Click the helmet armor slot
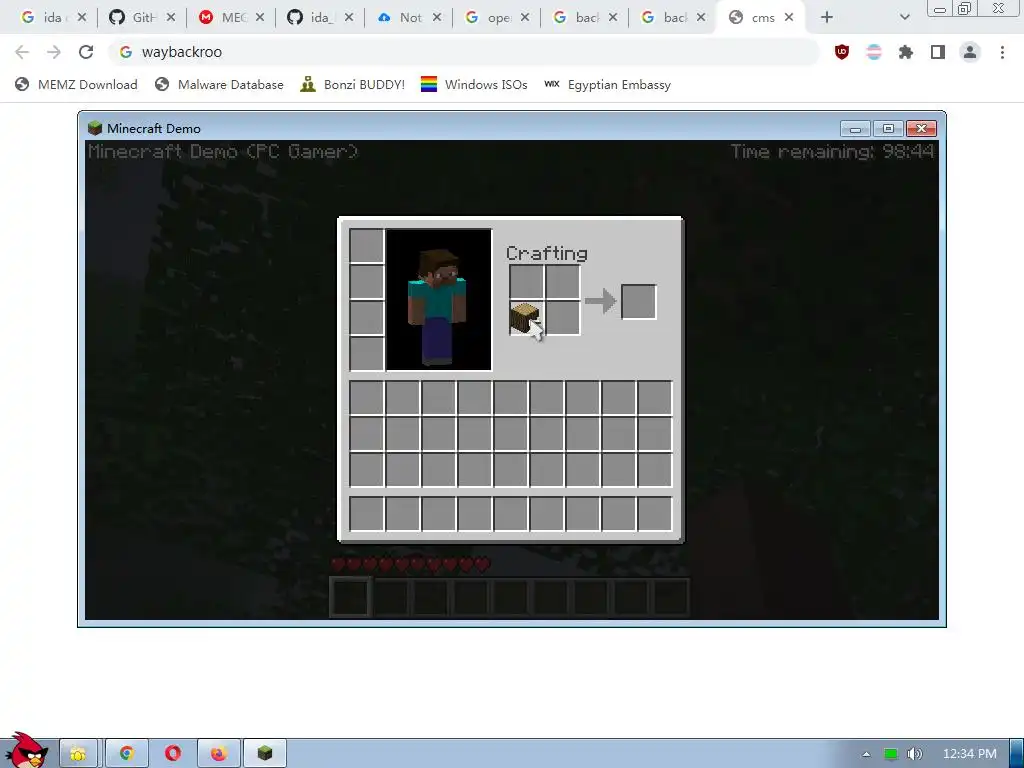This screenshot has width=1024, height=768. [x=366, y=246]
